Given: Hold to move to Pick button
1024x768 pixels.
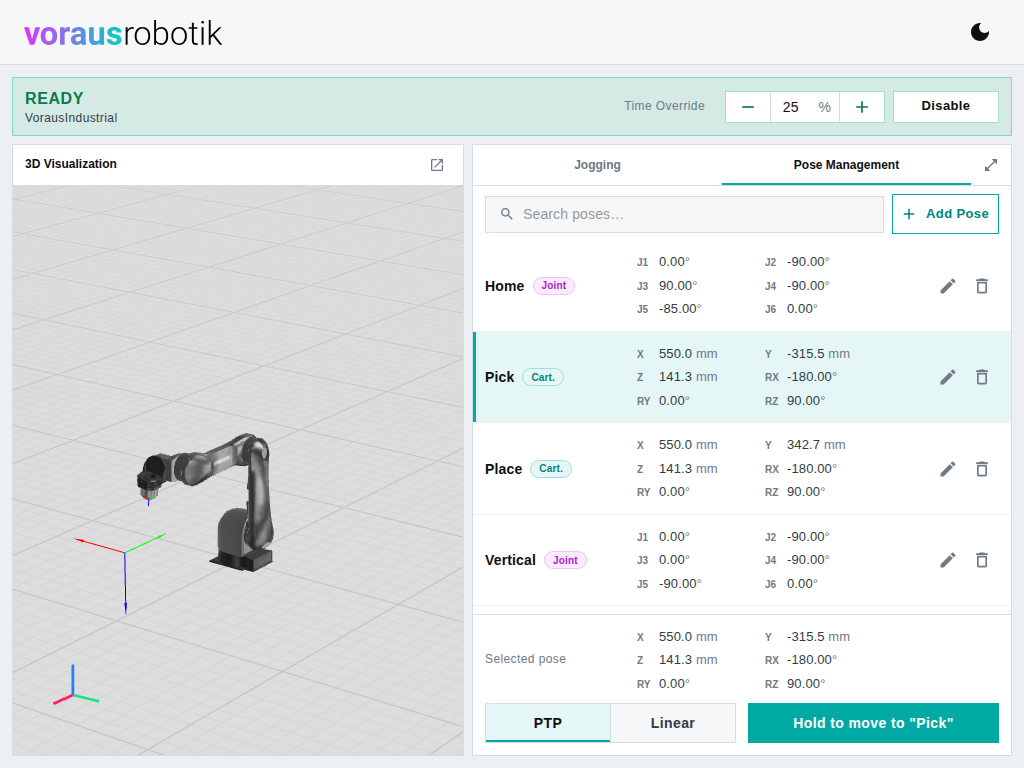Looking at the screenshot, I should point(873,723).
